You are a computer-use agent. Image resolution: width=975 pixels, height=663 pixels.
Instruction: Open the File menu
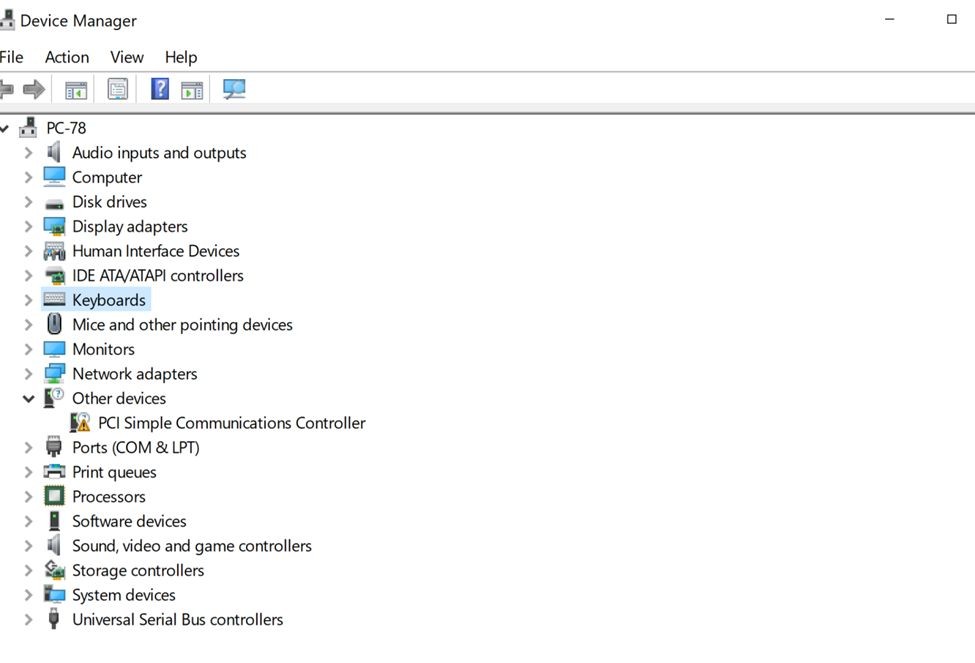coord(12,57)
